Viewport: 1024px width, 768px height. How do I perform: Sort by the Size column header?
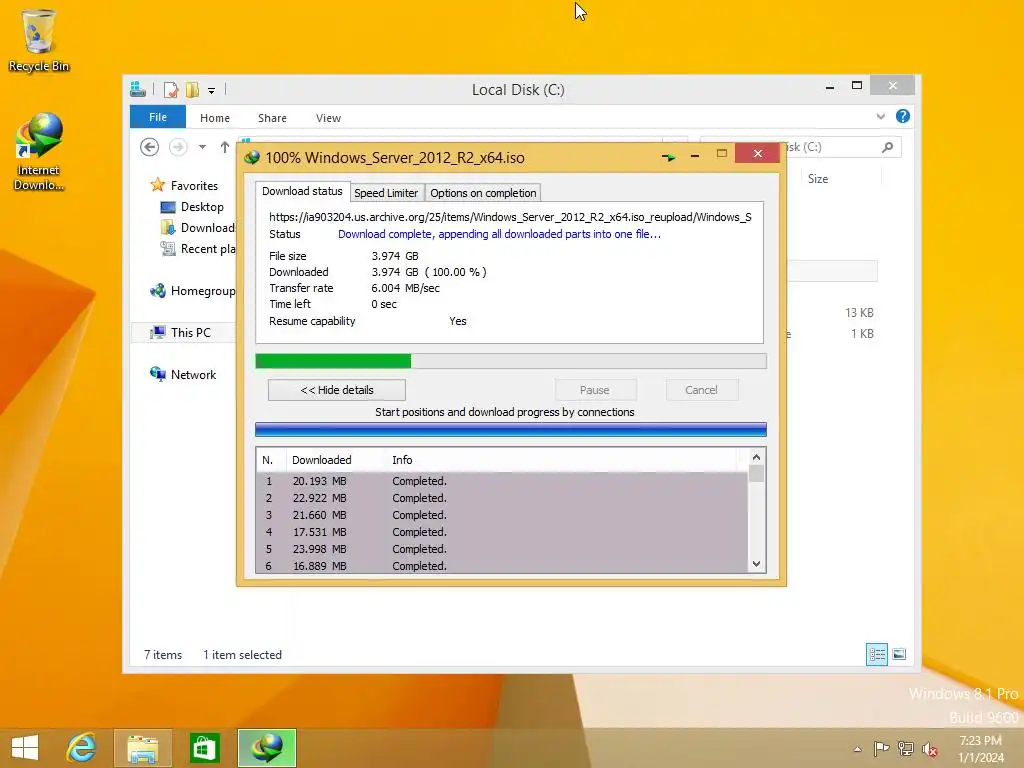point(818,179)
